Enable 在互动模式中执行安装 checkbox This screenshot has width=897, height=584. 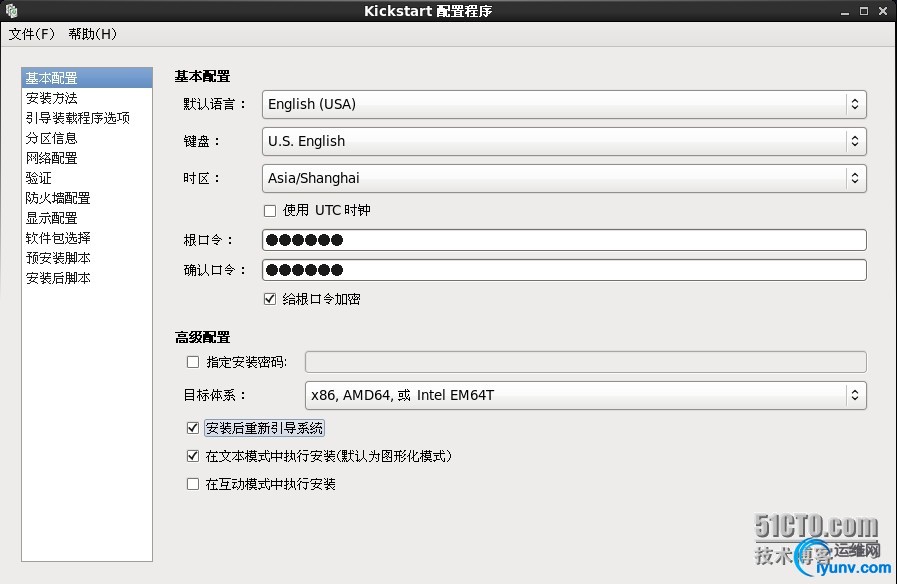point(193,484)
